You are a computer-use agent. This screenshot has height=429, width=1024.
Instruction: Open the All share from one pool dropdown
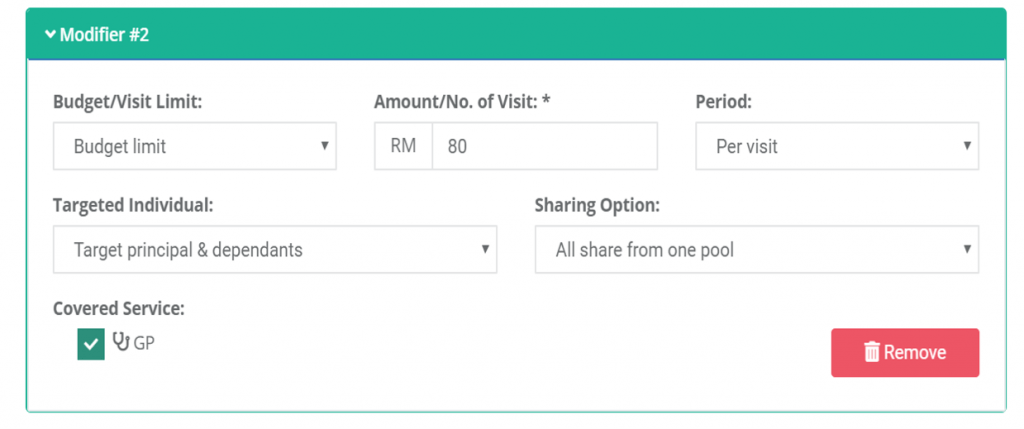(756, 250)
